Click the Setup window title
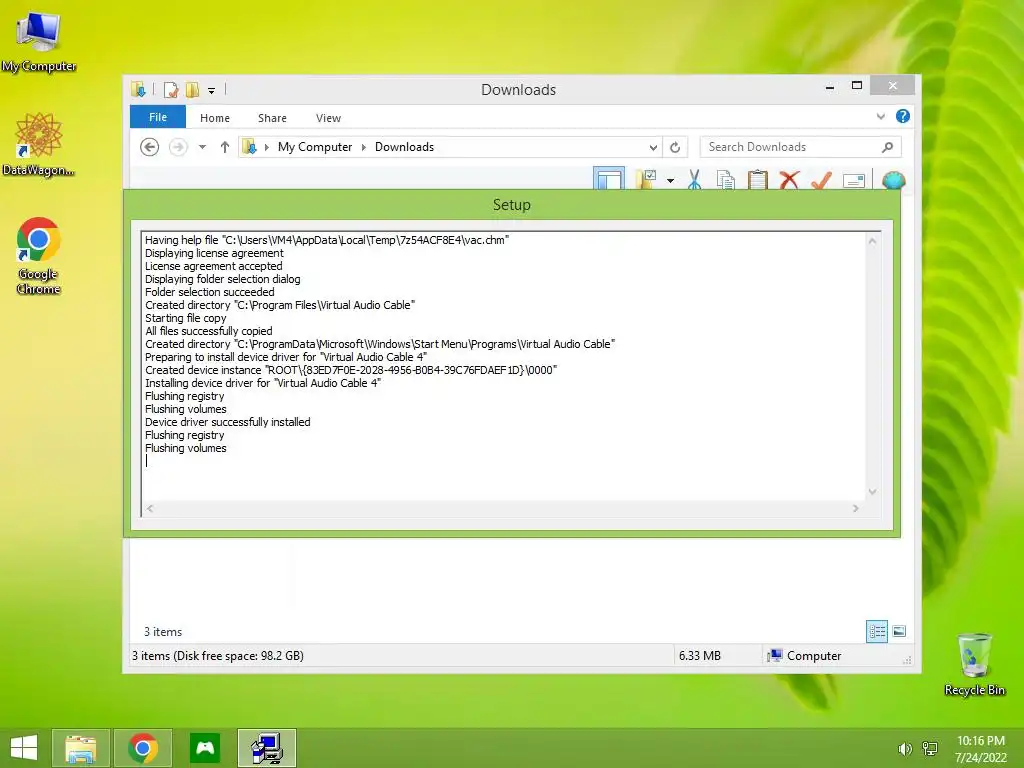The height and width of the screenshot is (768, 1024). [512, 204]
